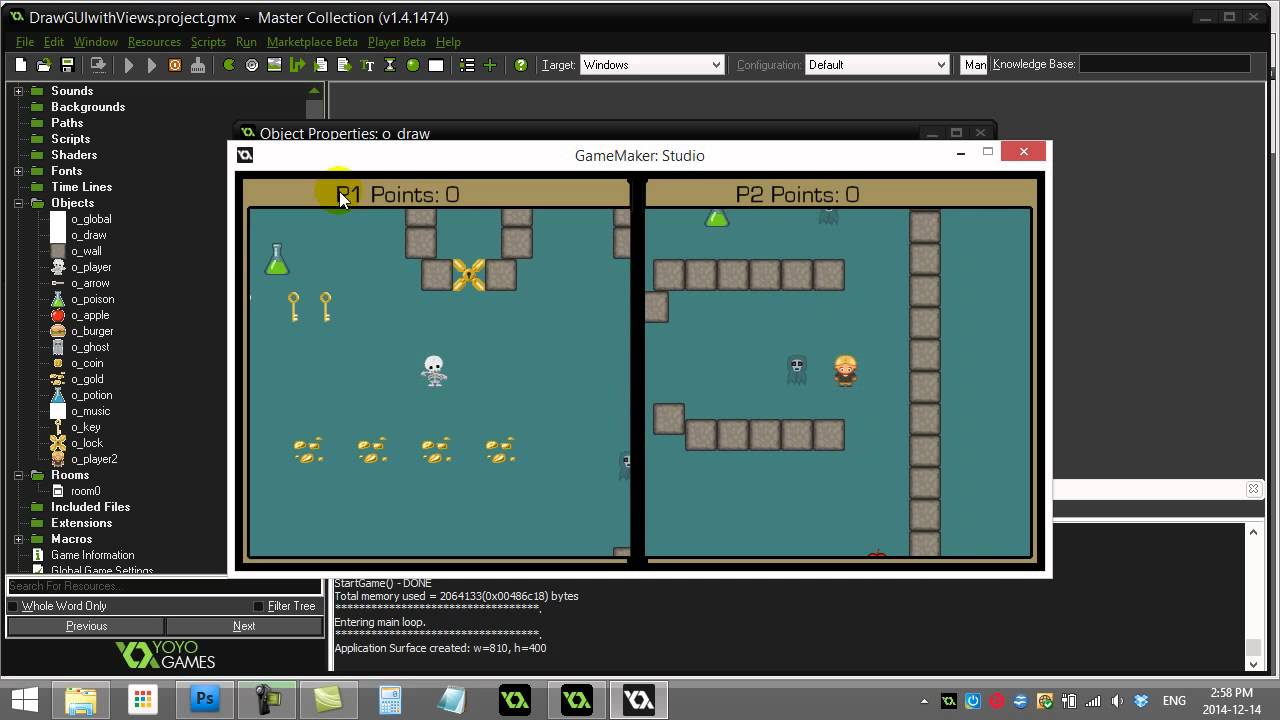Open the Marketplace Beta menu

(312, 42)
